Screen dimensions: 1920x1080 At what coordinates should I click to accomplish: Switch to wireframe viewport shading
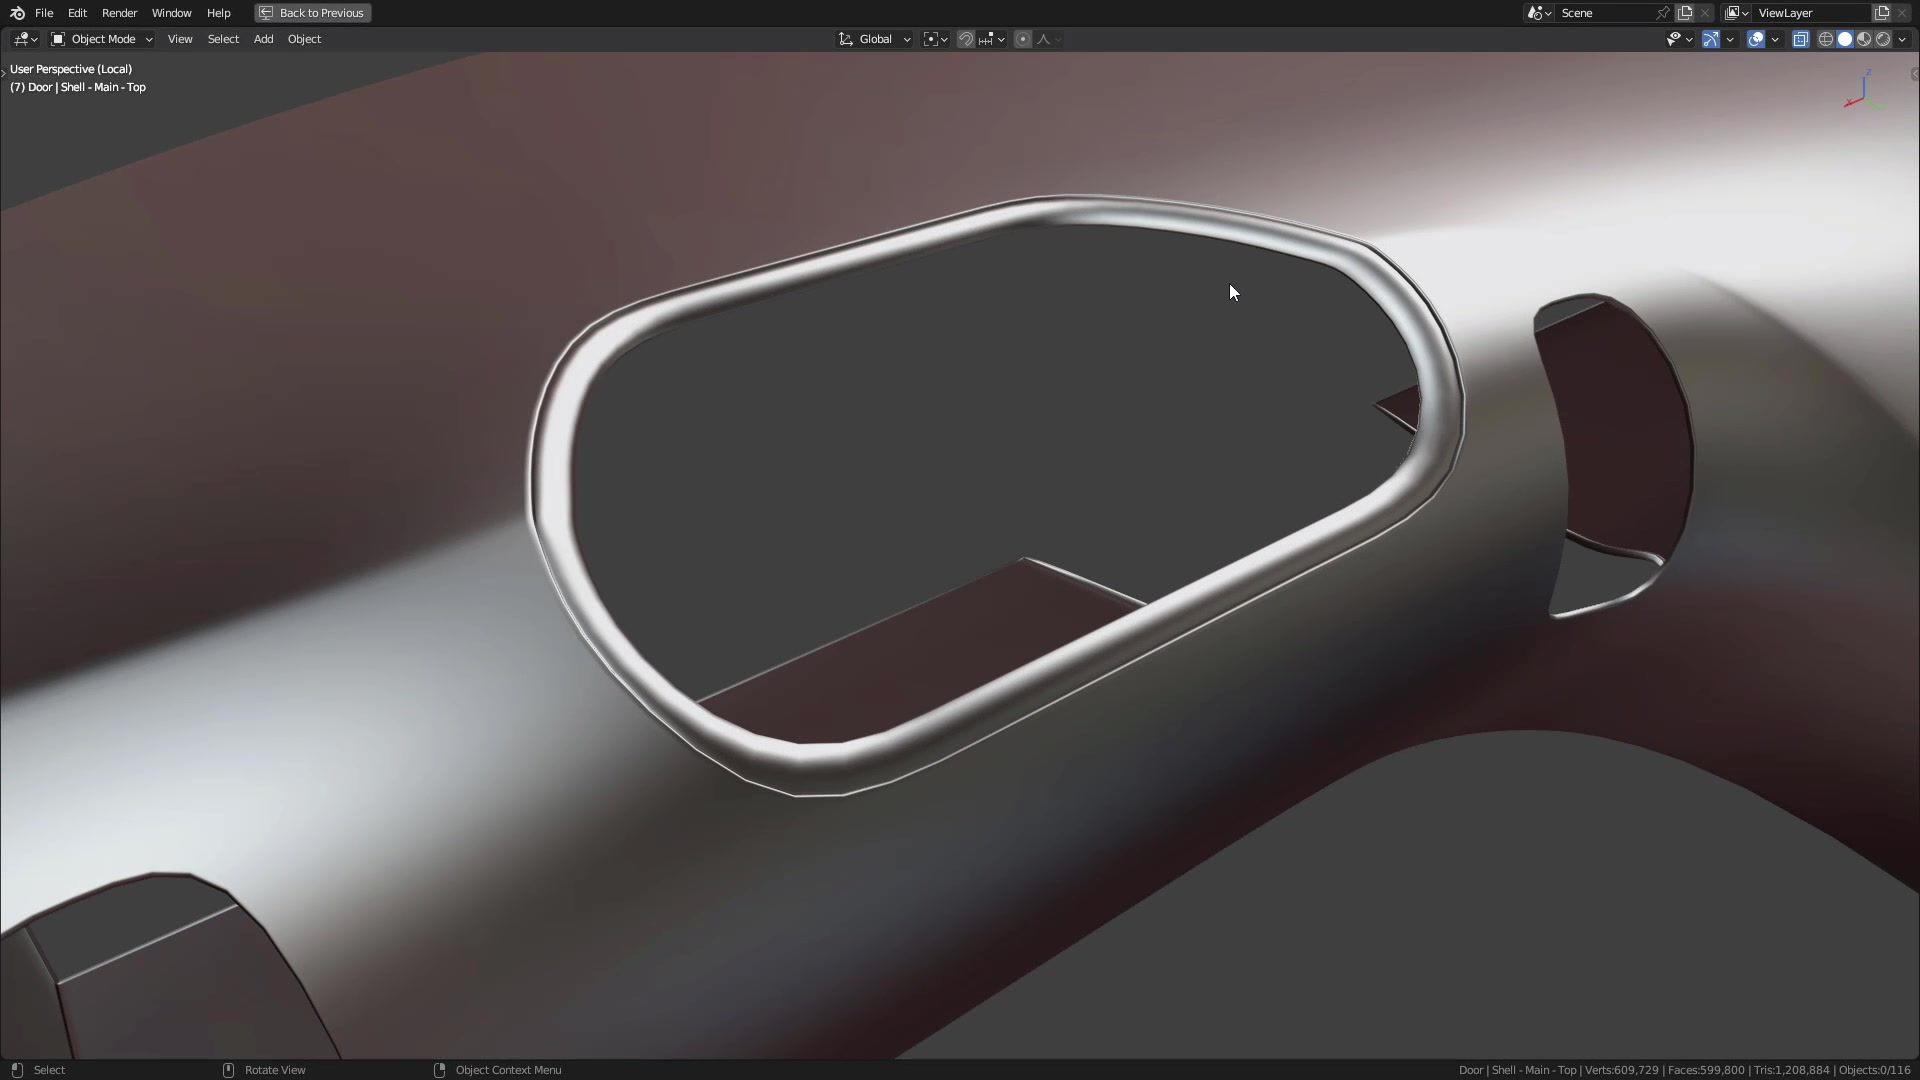1826,39
